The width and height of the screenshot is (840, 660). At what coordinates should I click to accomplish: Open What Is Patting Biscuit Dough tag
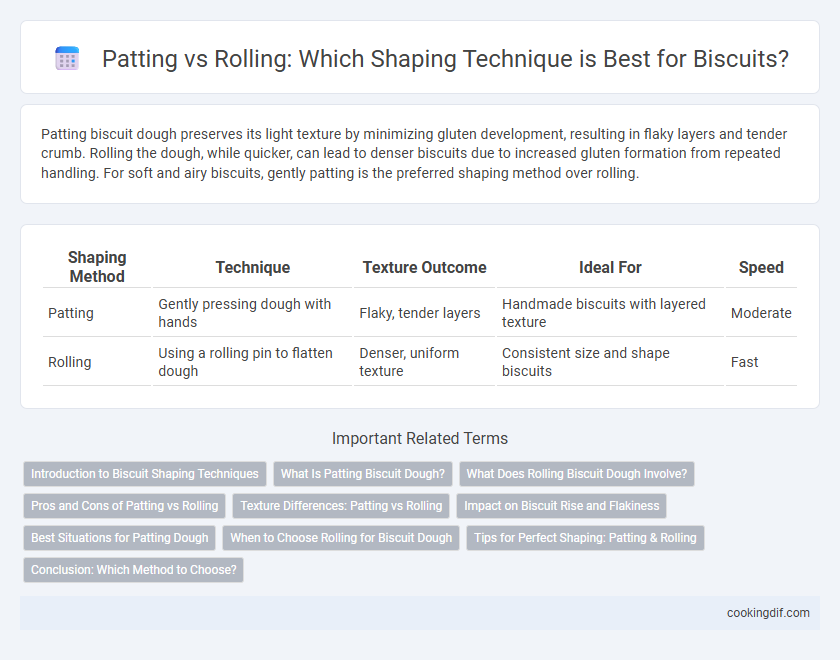363,474
